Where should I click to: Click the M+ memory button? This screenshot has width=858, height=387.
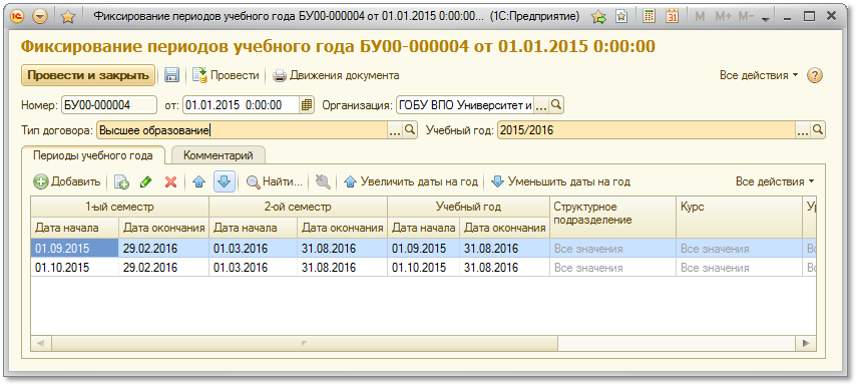[723, 17]
